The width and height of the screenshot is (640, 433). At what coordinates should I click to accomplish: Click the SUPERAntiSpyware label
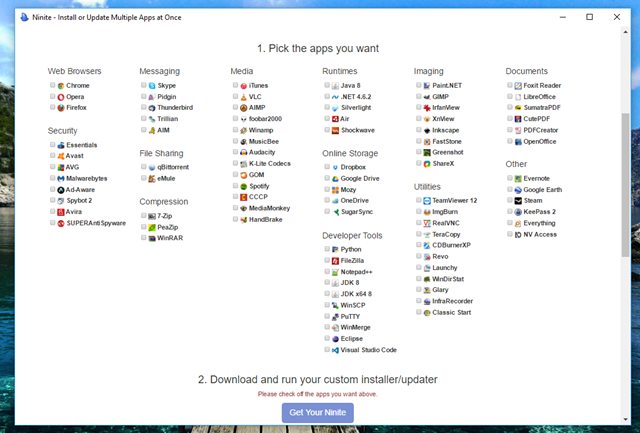[96, 223]
